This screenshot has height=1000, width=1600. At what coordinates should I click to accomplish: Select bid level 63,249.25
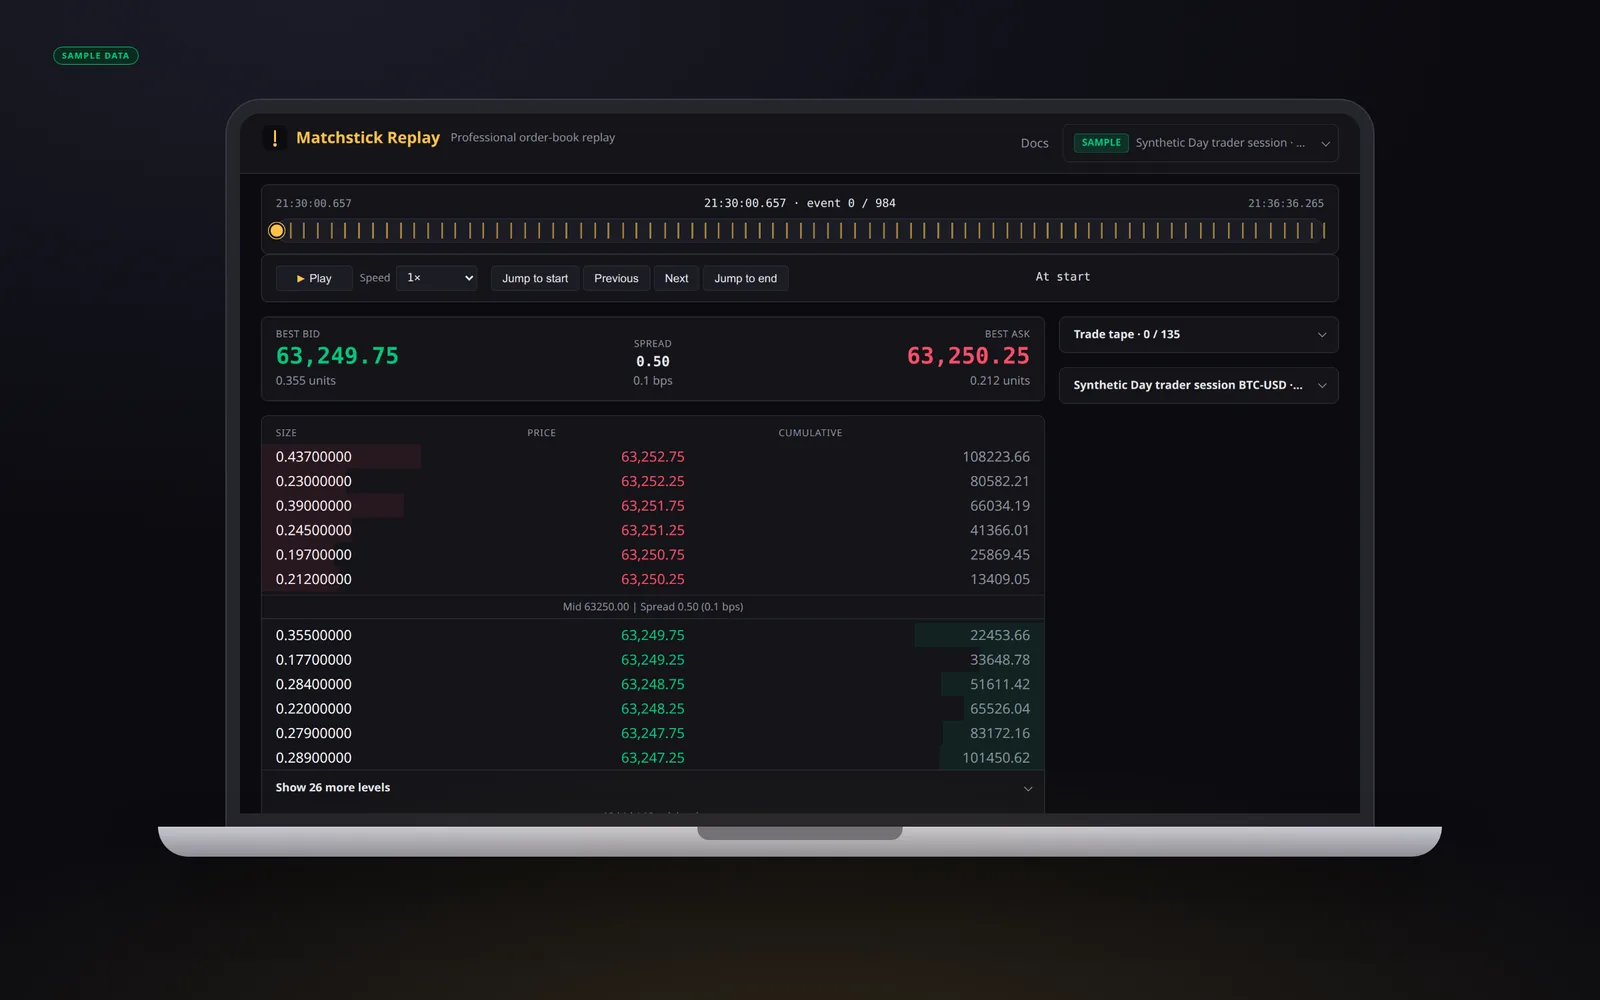pos(653,660)
